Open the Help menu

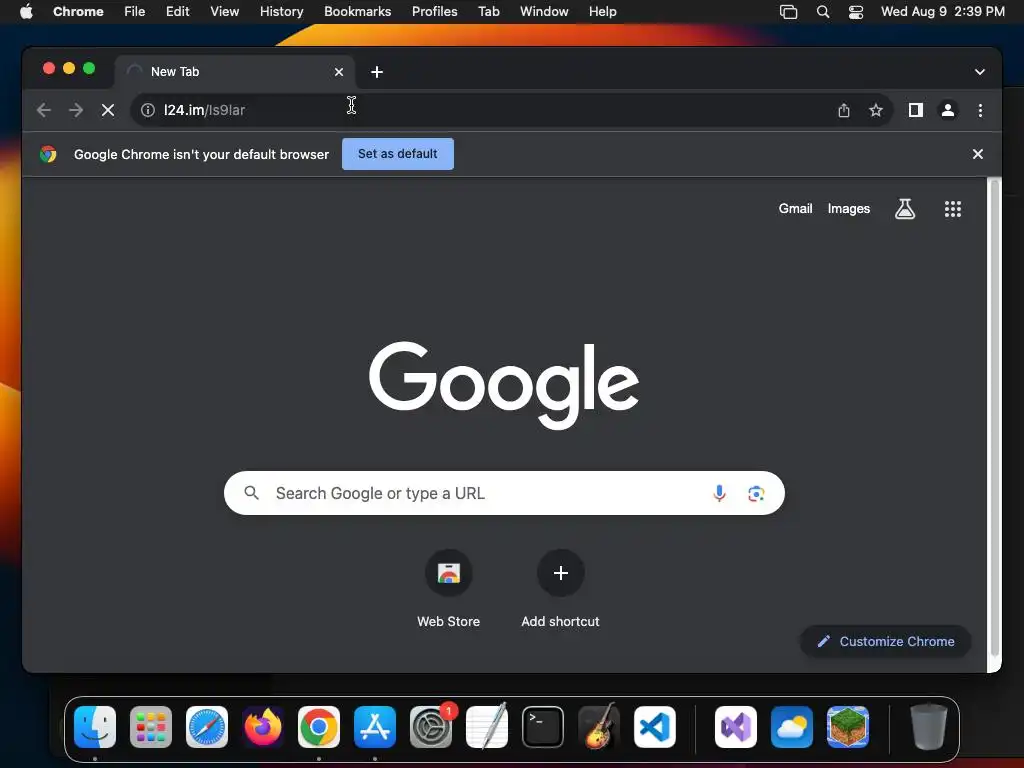coord(602,11)
